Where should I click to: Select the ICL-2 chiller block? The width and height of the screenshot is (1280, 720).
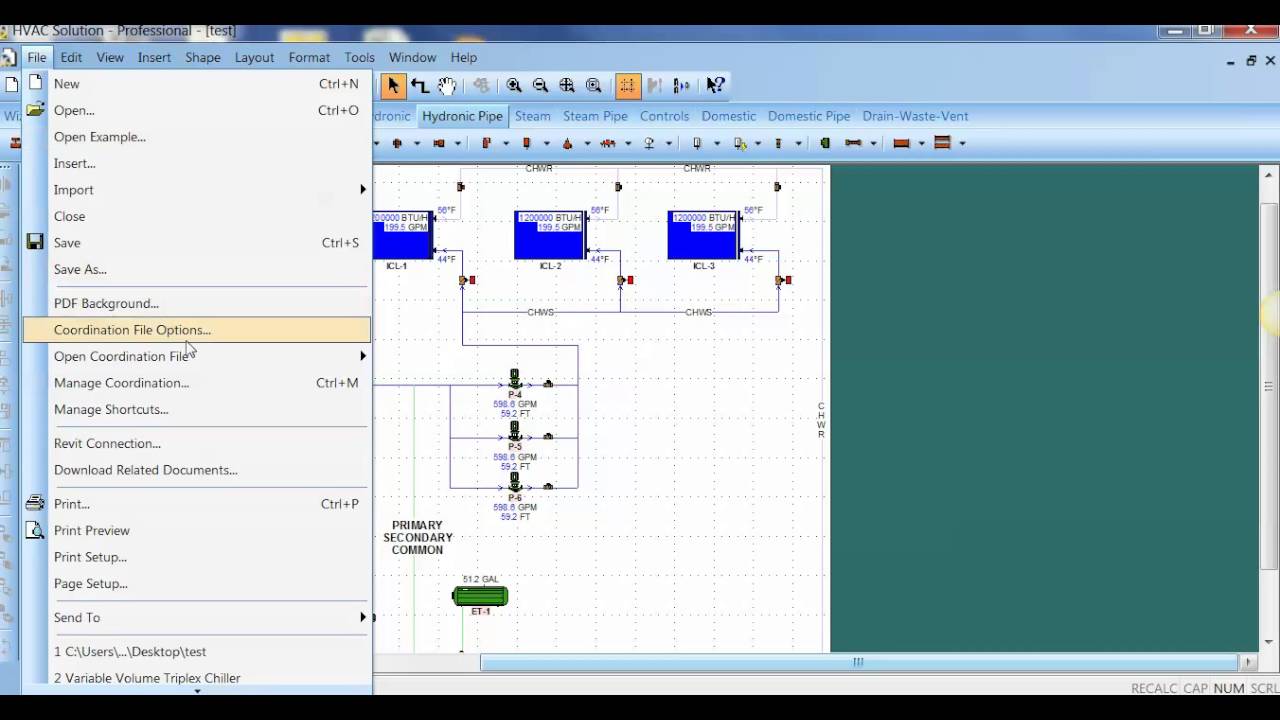click(550, 235)
